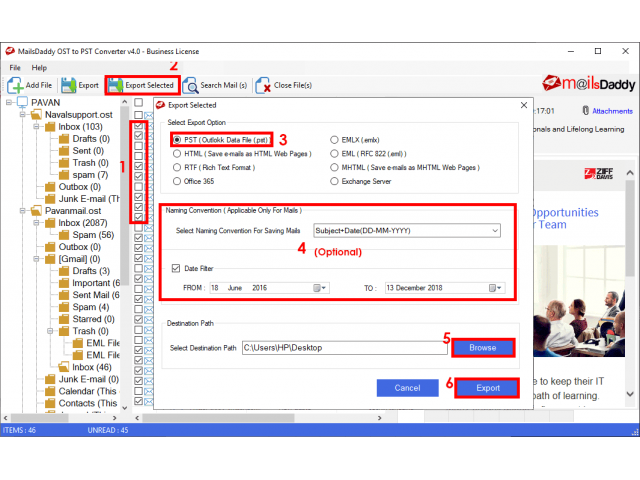Viewport: 640px width, 480px height.
Task: Click the Spam (56) folder icon
Action: 64,235
